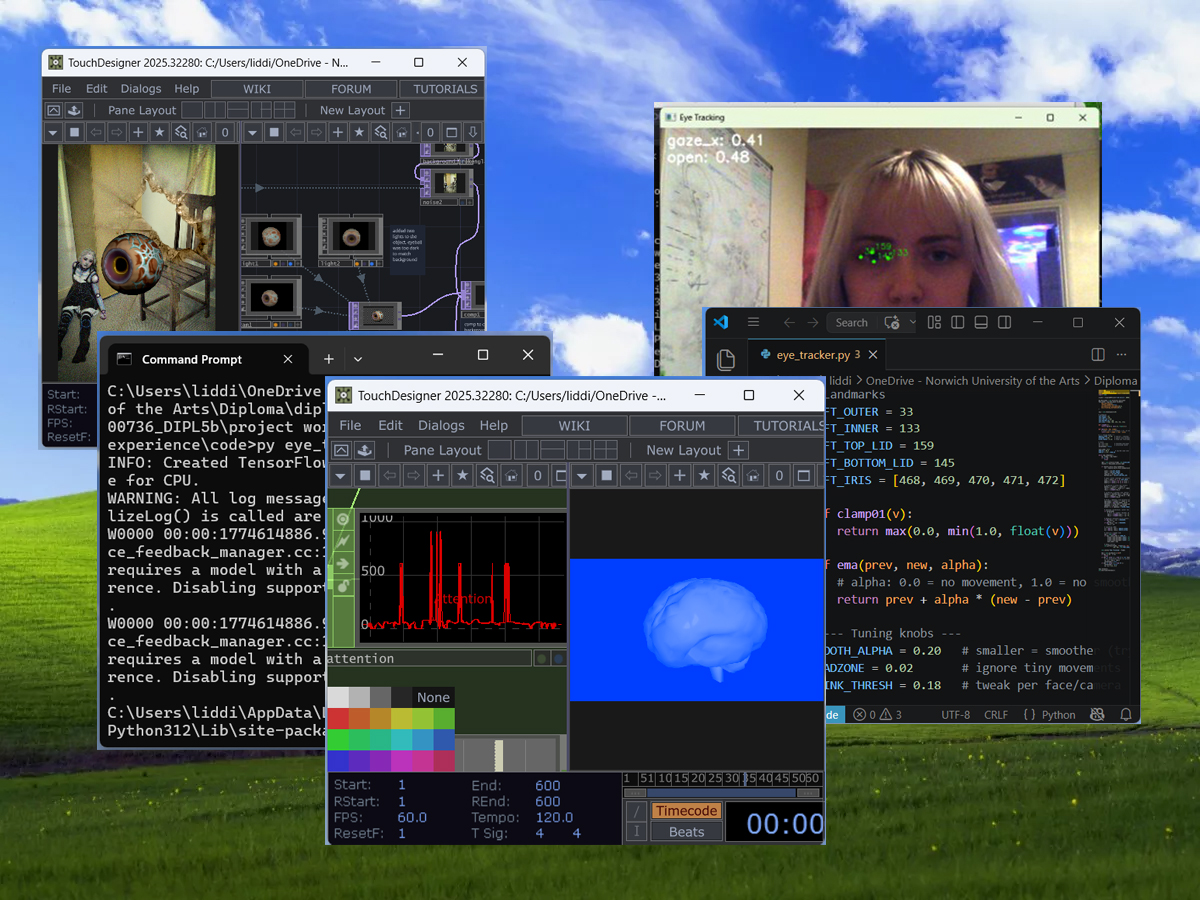The image size is (1200, 900).
Task: Open Edit menu in front TouchDesigner window
Action: click(x=390, y=425)
